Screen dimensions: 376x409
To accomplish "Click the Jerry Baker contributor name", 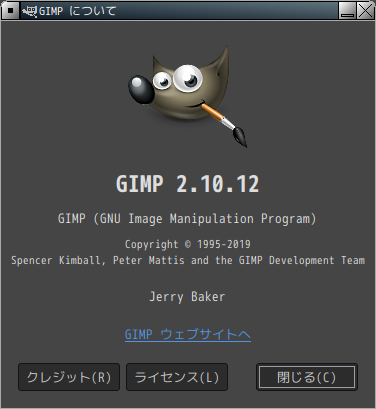I will click(x=187, y=297).
